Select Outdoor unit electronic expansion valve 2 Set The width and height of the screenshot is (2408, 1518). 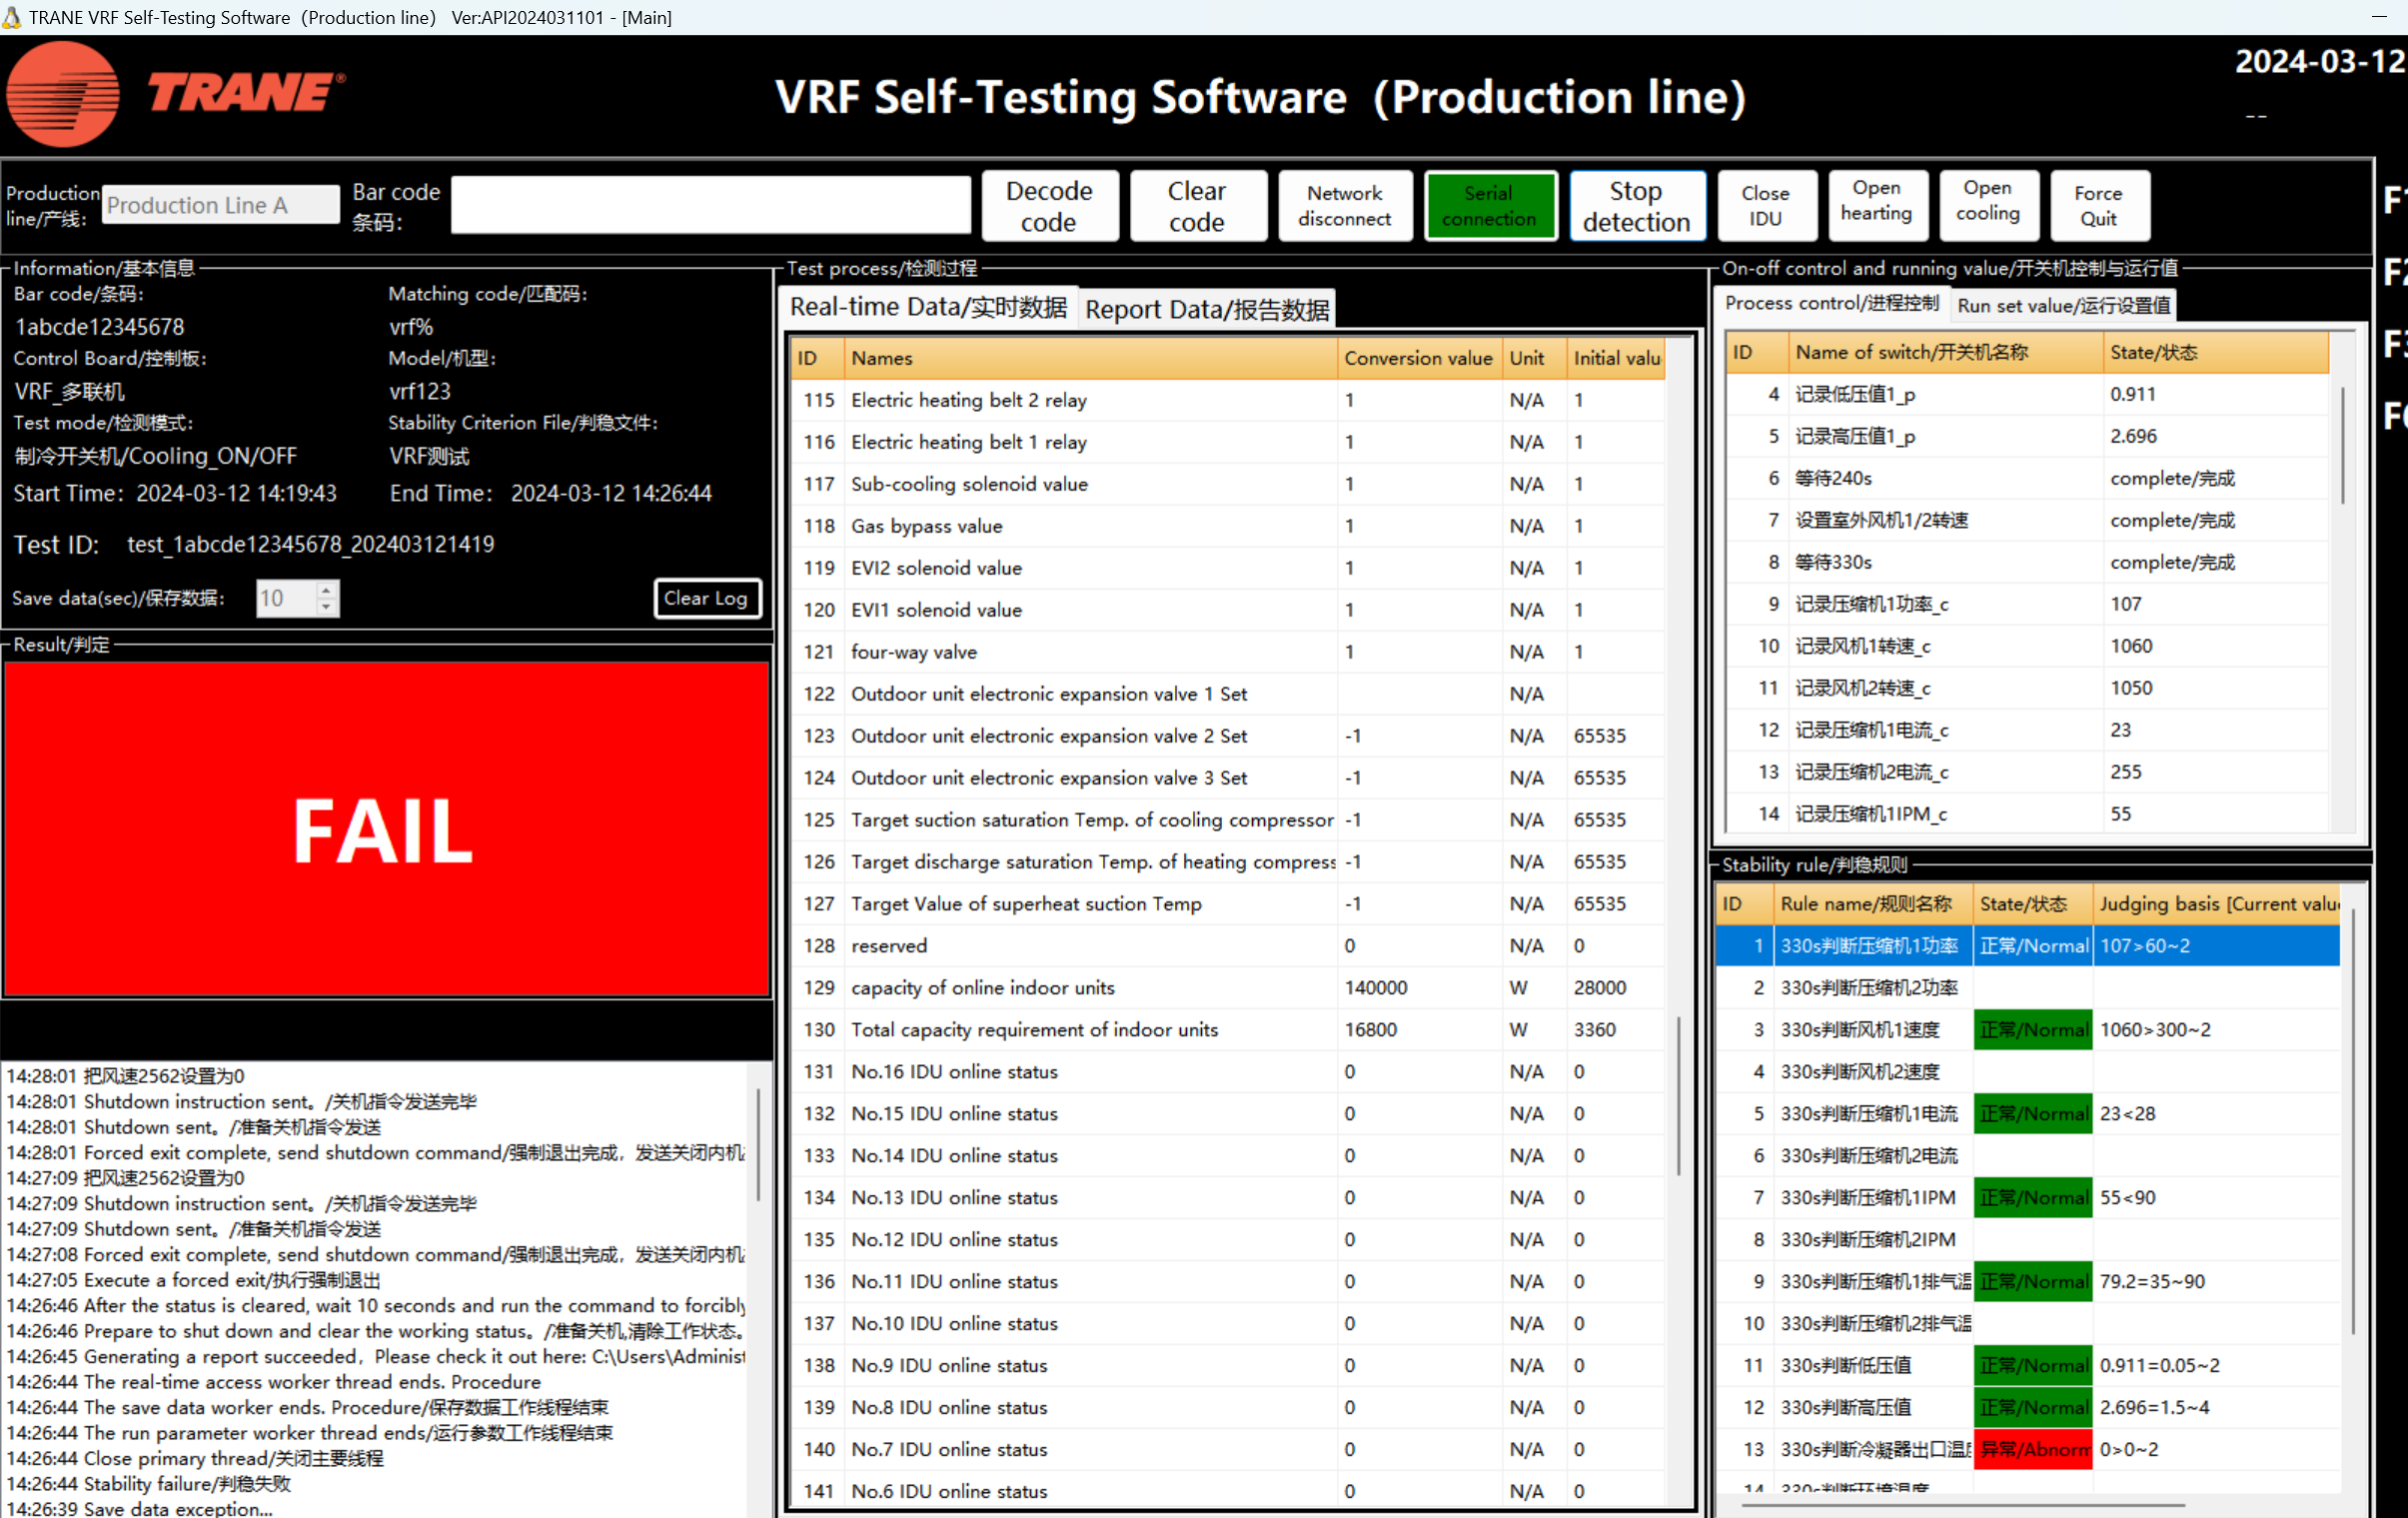(1229, 736)
